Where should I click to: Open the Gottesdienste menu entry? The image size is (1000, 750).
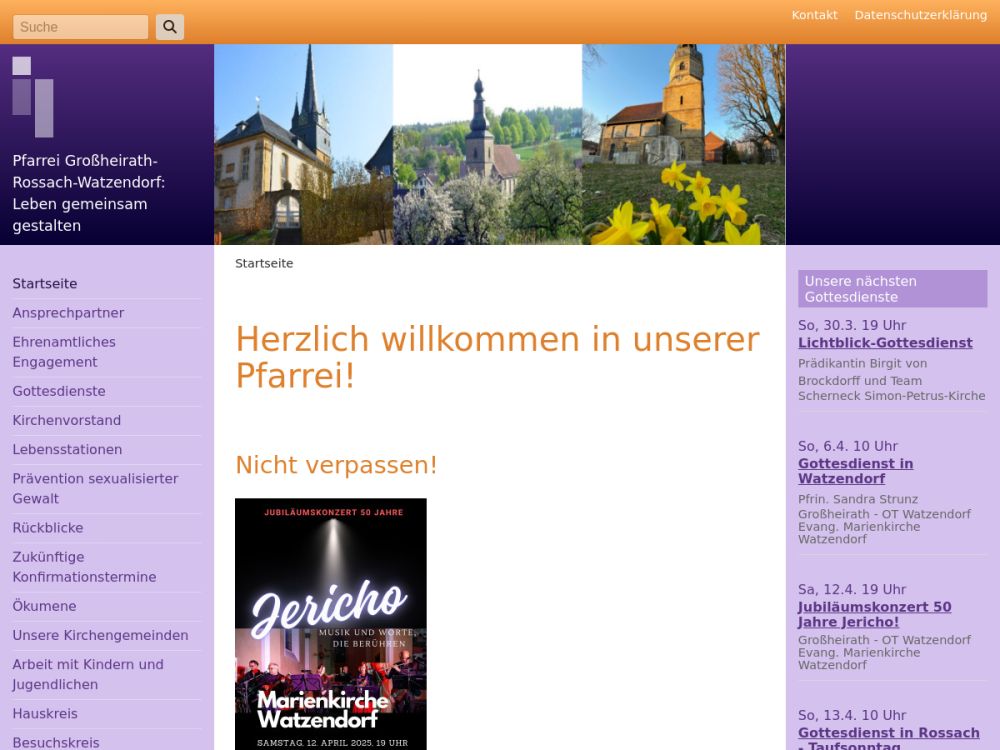(59, 391)
